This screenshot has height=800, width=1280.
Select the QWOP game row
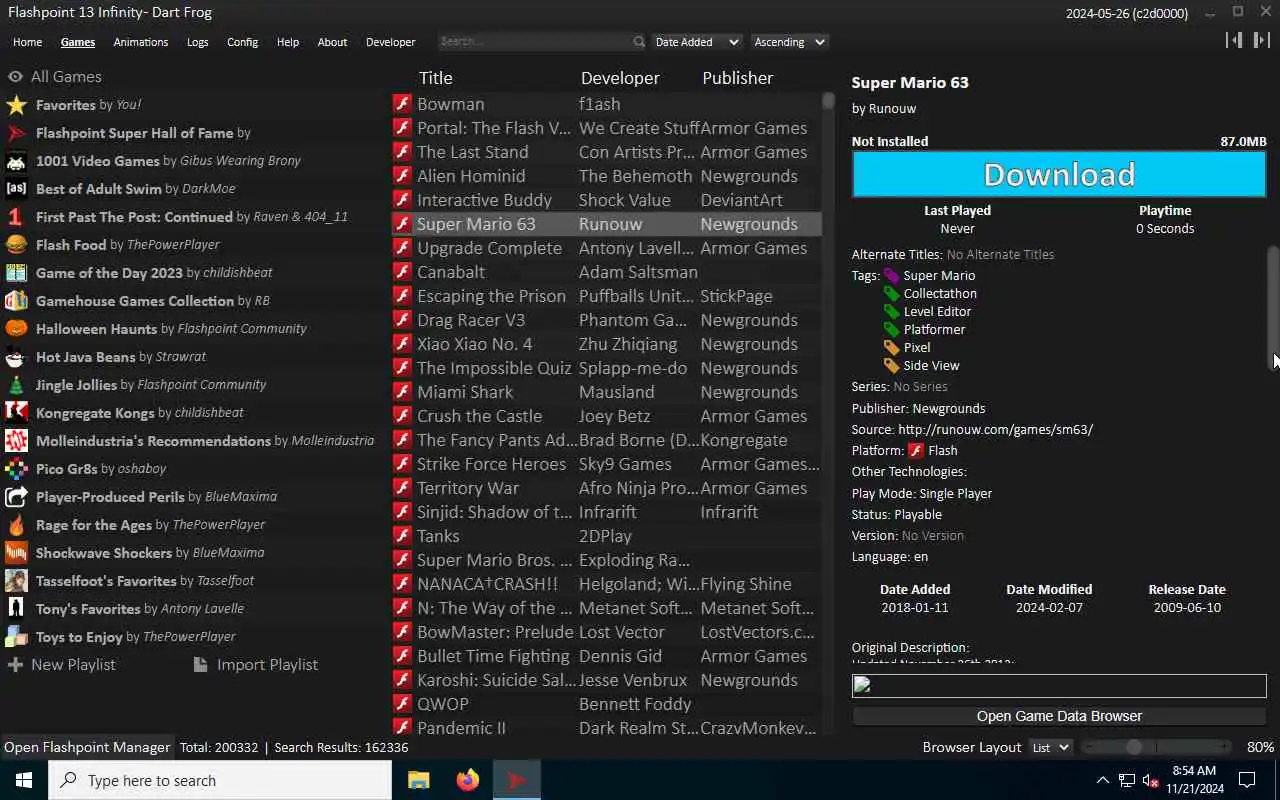tap(606, 704)
